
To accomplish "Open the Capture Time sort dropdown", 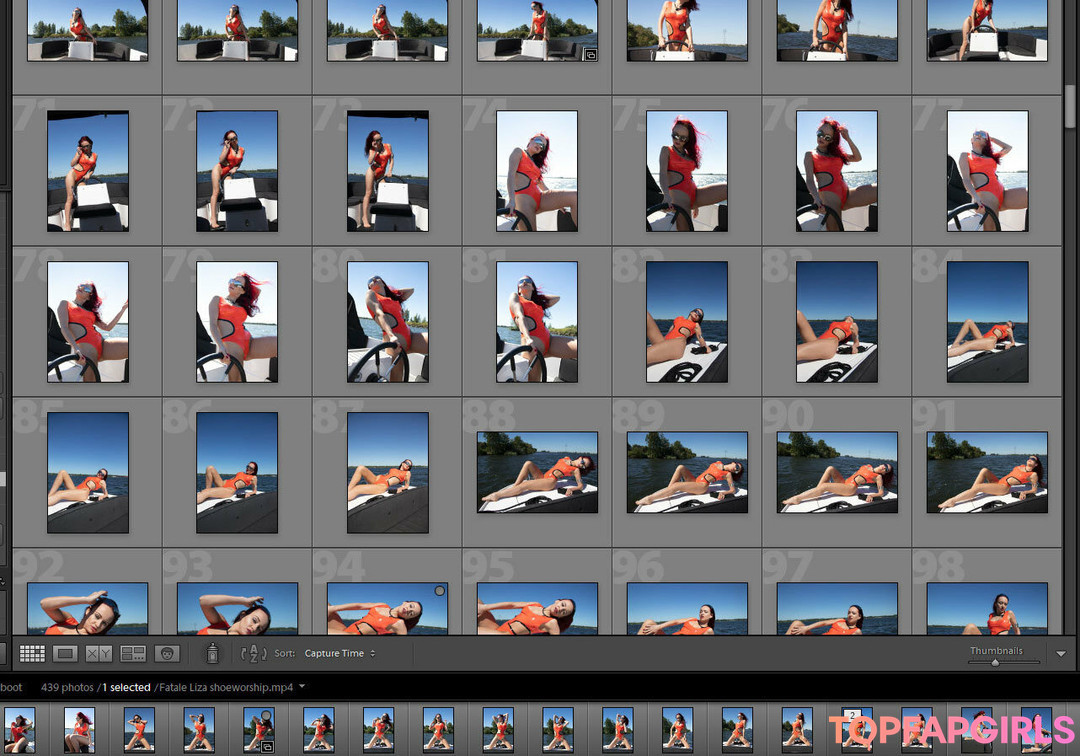I will tap(340, 653).
